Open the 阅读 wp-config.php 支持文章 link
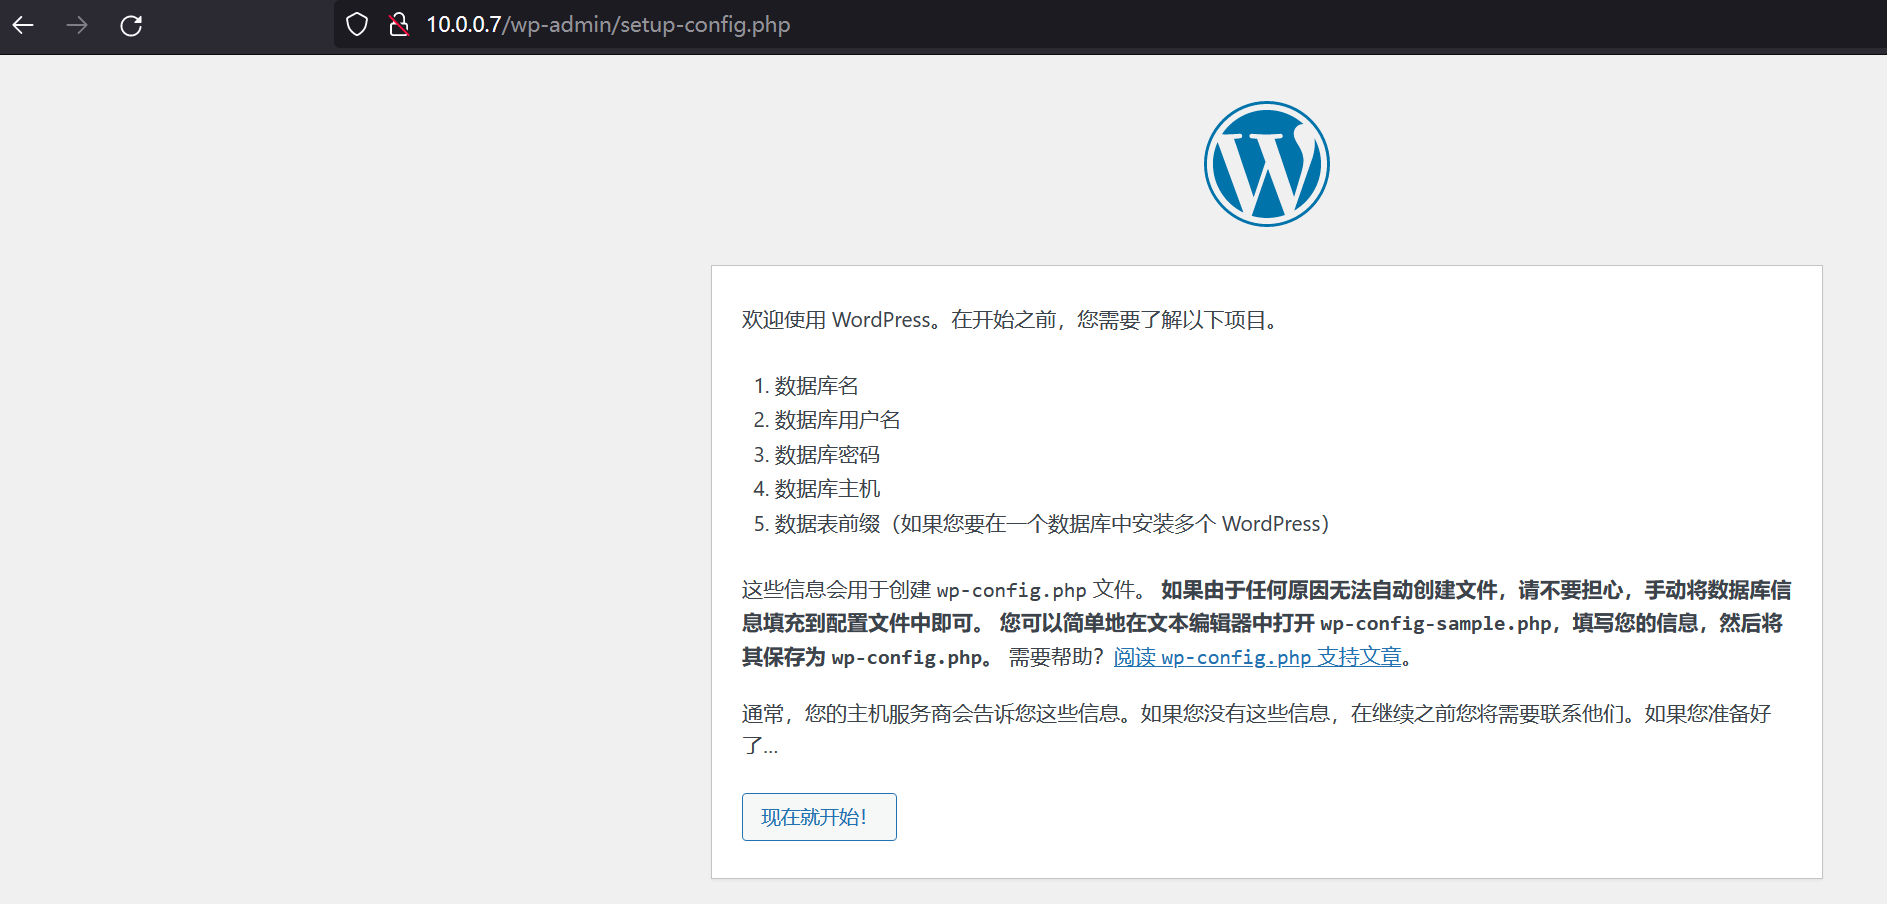Viewport: 1887px width, 904px height. tap(1258, 657)
